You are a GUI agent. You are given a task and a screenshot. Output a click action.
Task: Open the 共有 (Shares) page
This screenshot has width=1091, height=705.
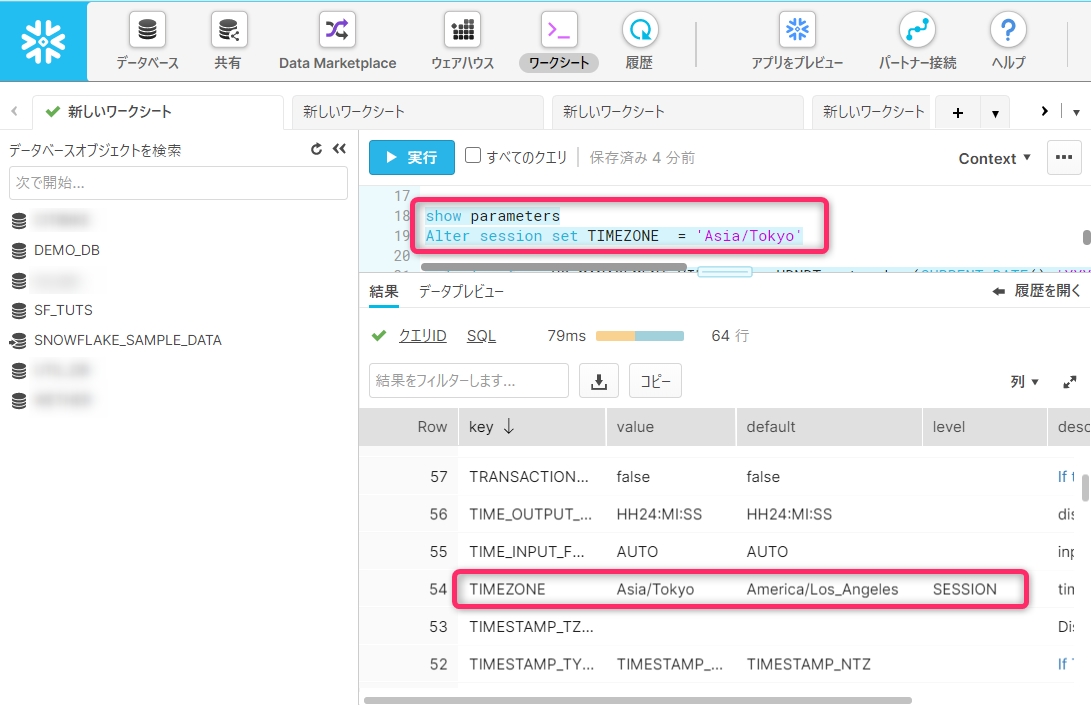click(228, 42)
